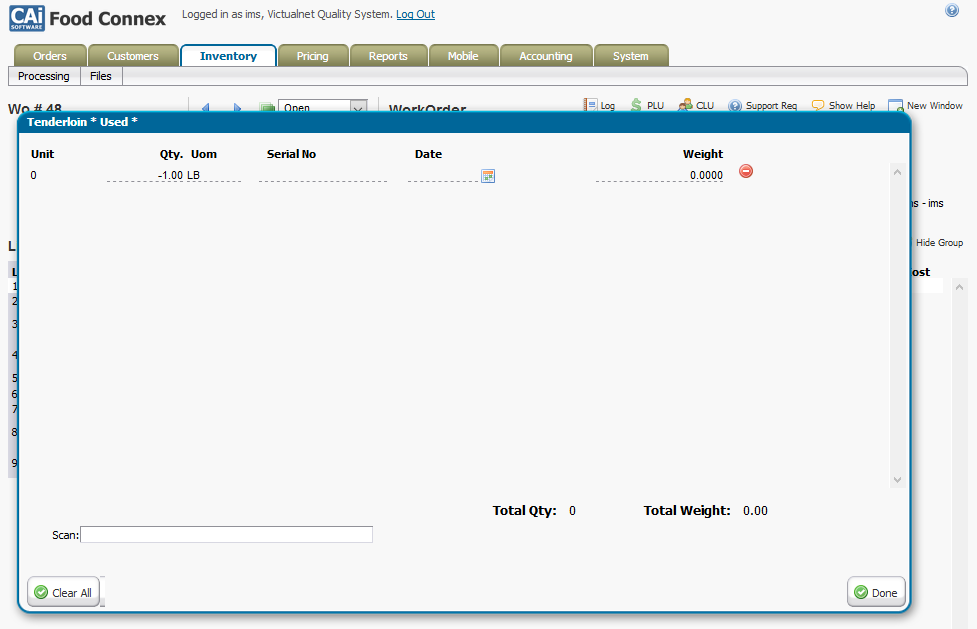Click the Qty field showing -1.00
The image size is (977, 629).
[x=146, y=175]
